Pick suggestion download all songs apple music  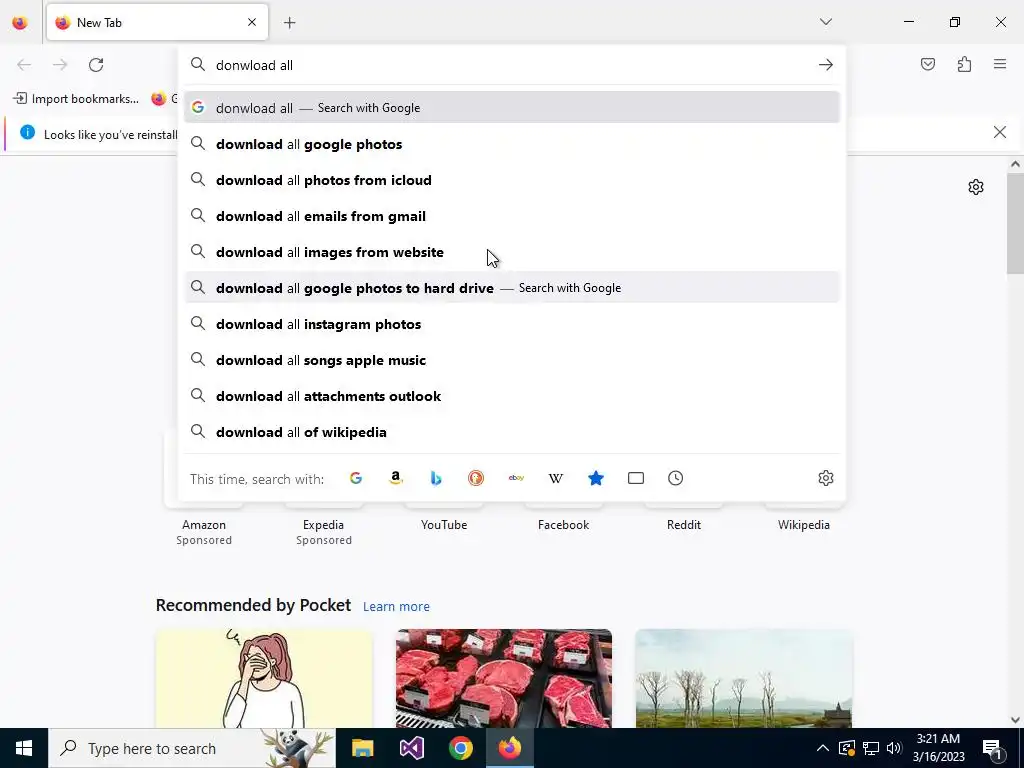tap(512, 360)
